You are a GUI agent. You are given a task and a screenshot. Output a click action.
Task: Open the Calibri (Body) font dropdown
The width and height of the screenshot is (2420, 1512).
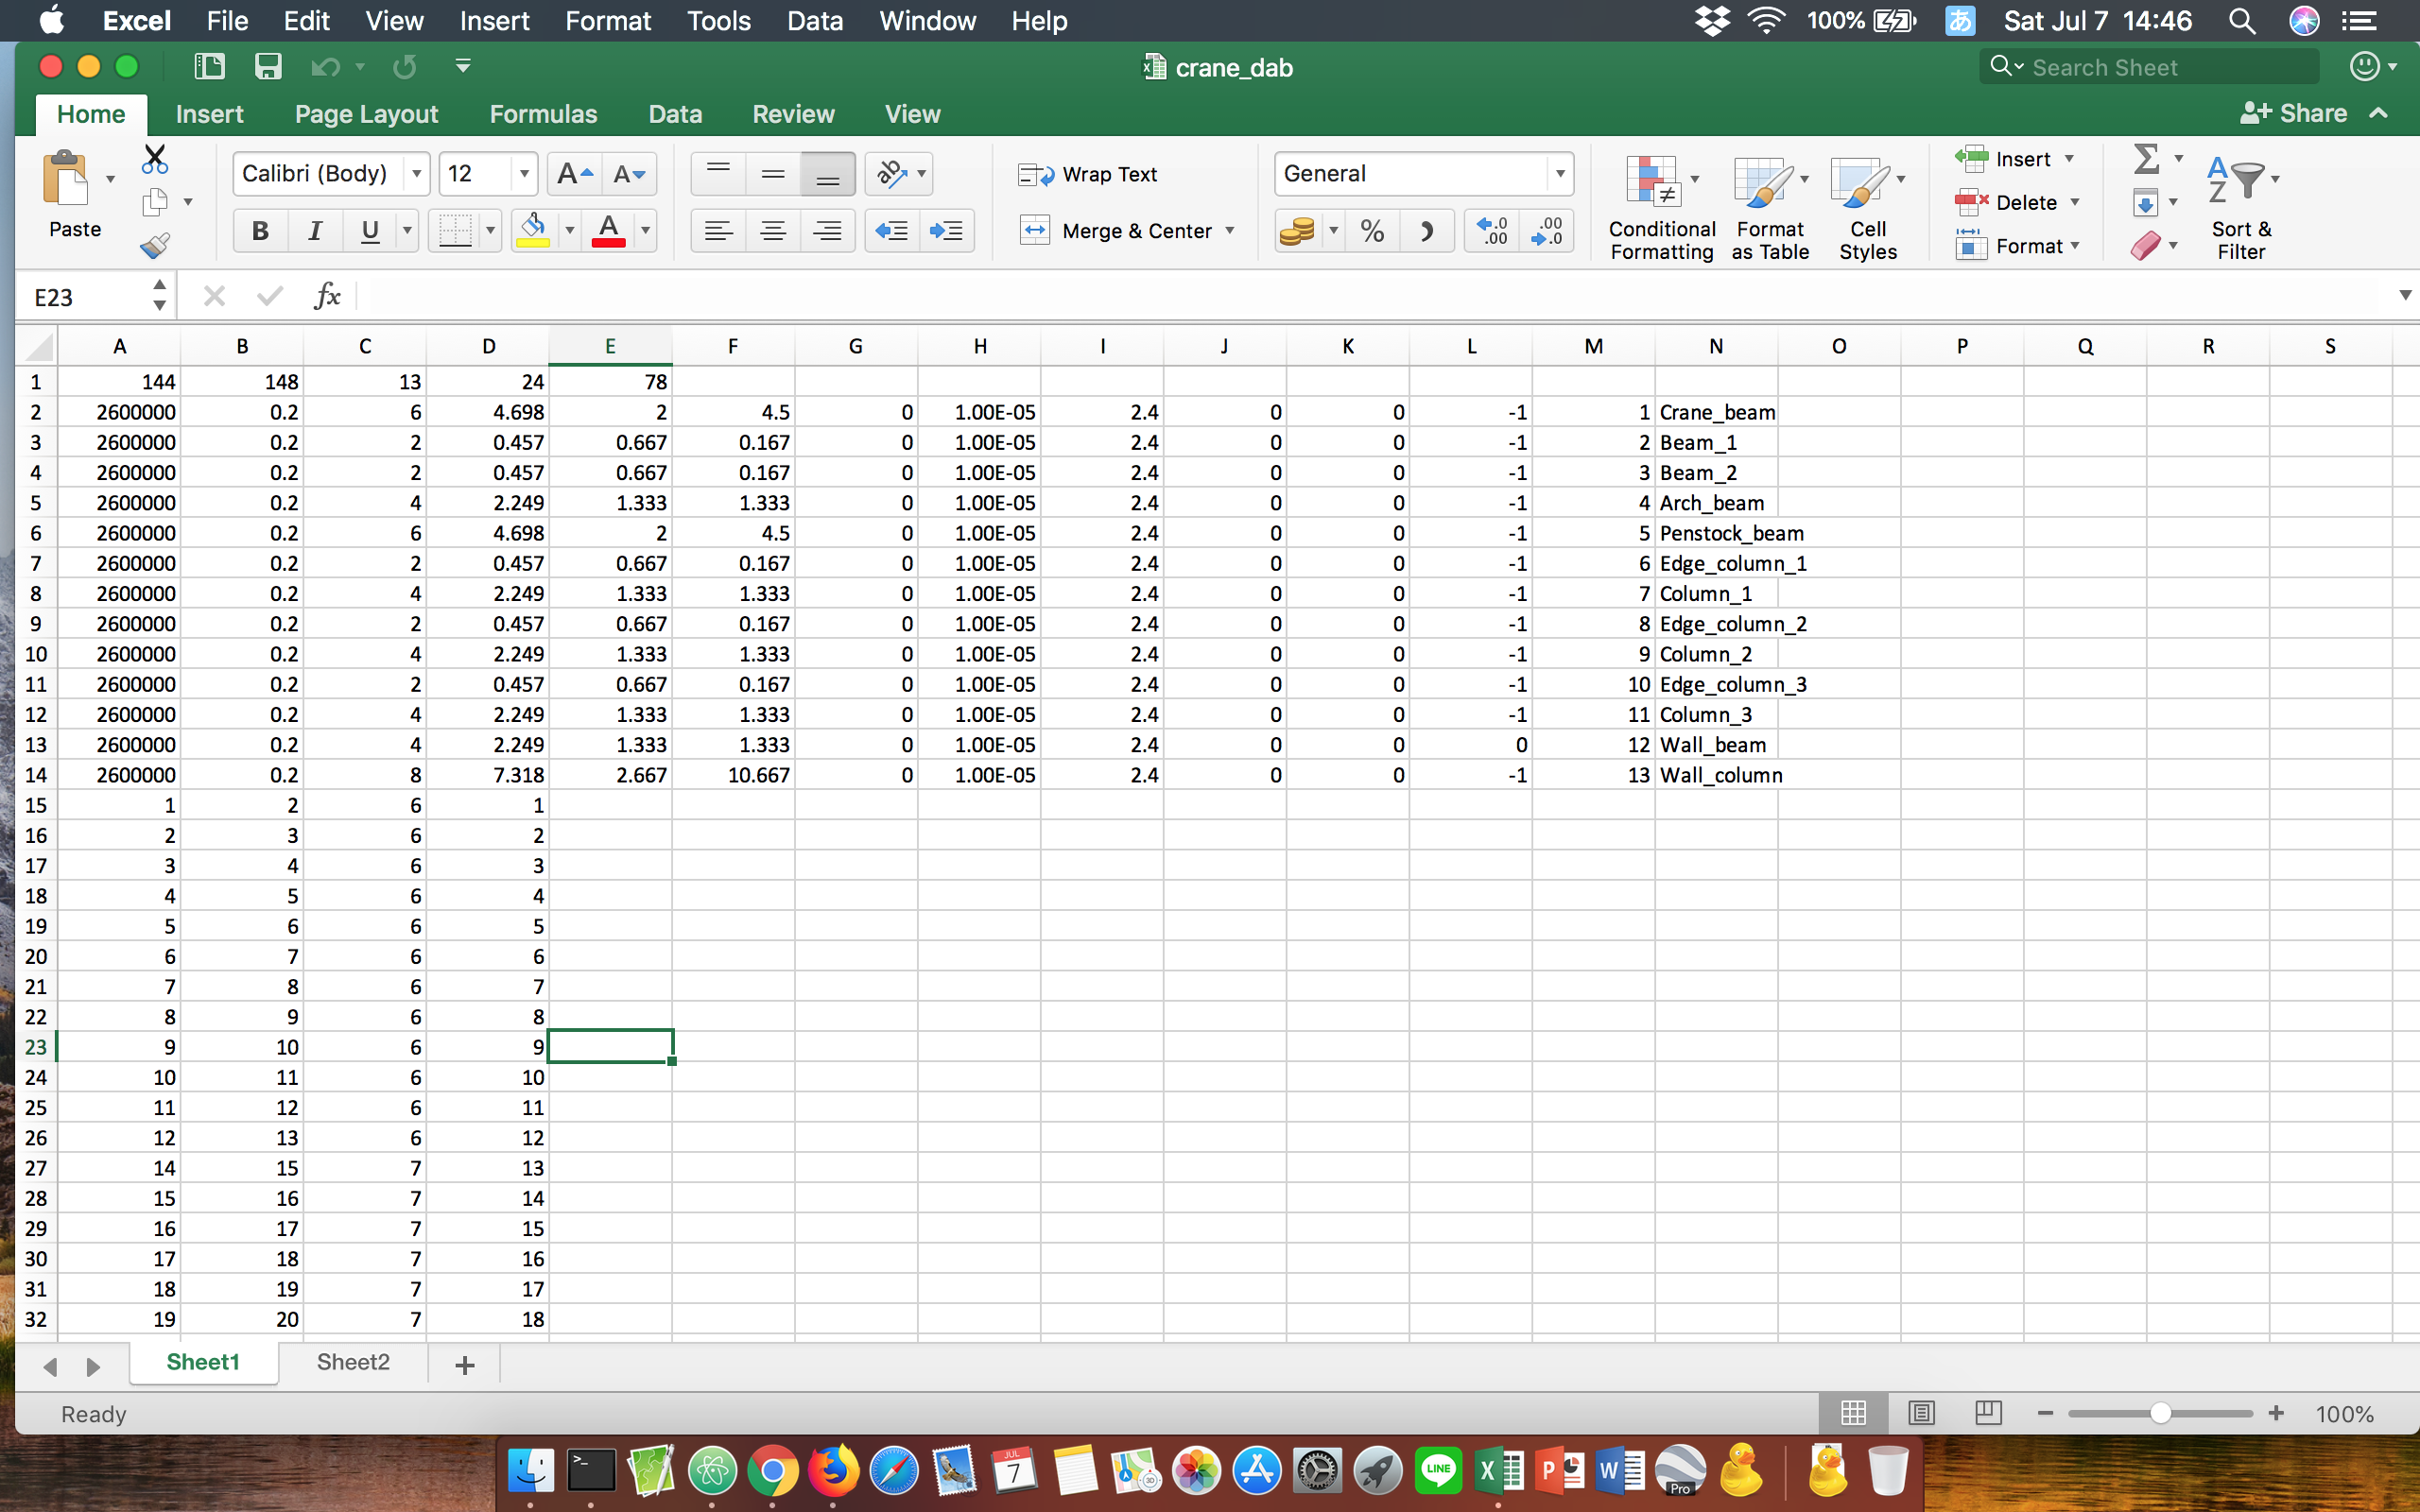tap(417, 174)
